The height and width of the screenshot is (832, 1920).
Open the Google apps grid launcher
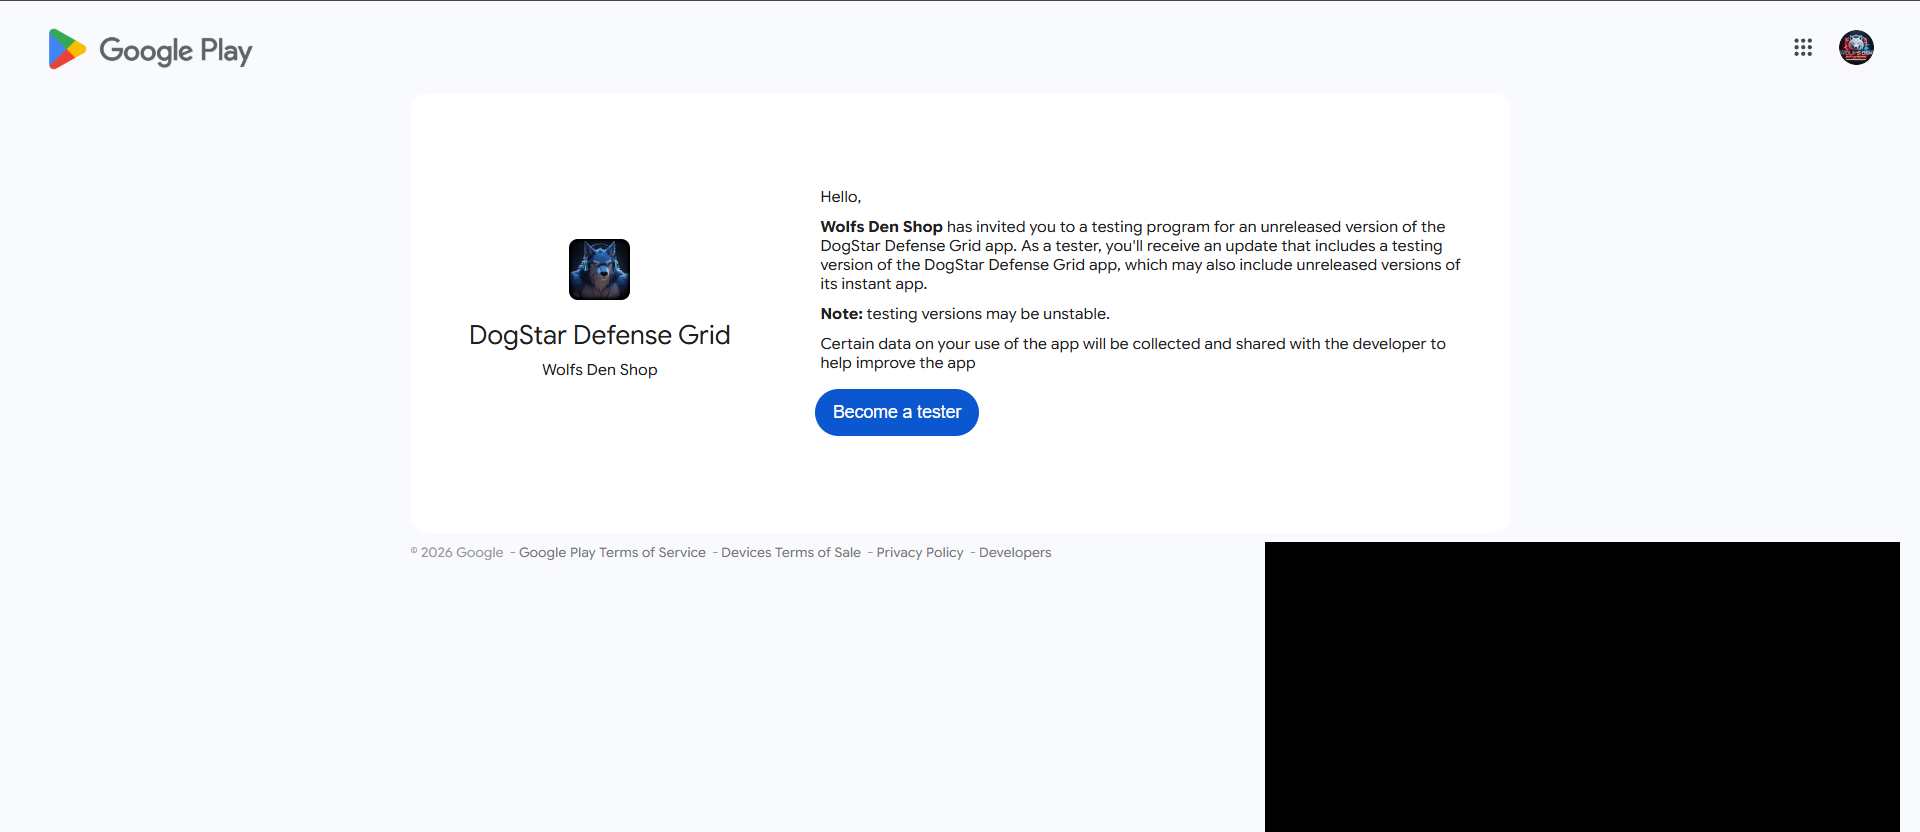[1802, 48]
